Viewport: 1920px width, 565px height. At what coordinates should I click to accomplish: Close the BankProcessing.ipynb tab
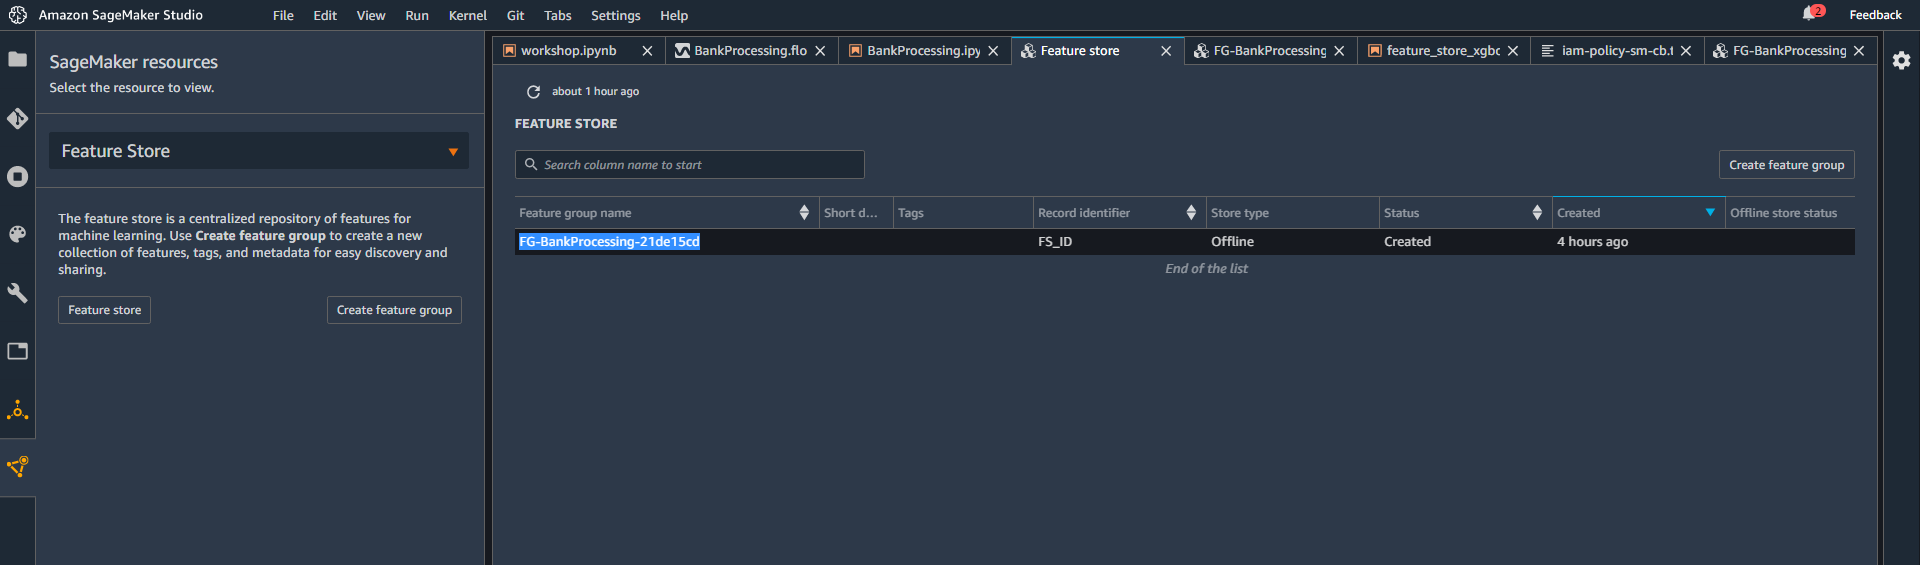[993, 51]
